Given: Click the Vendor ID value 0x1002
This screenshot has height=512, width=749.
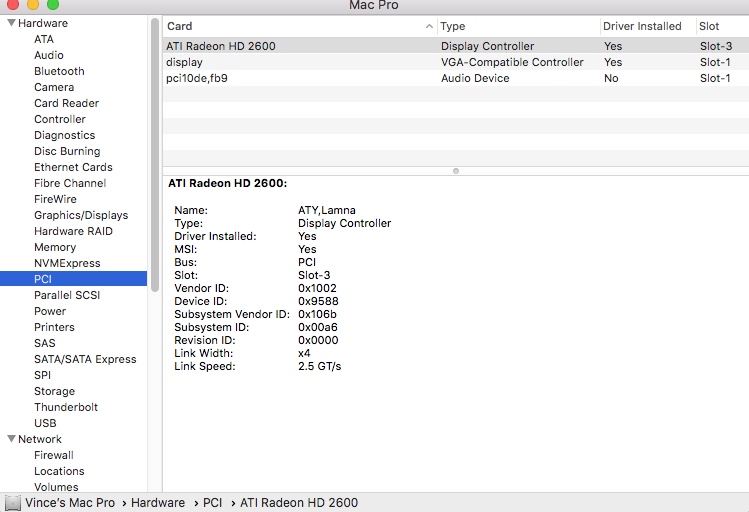Looking at the screenshot, I should 317,288.
